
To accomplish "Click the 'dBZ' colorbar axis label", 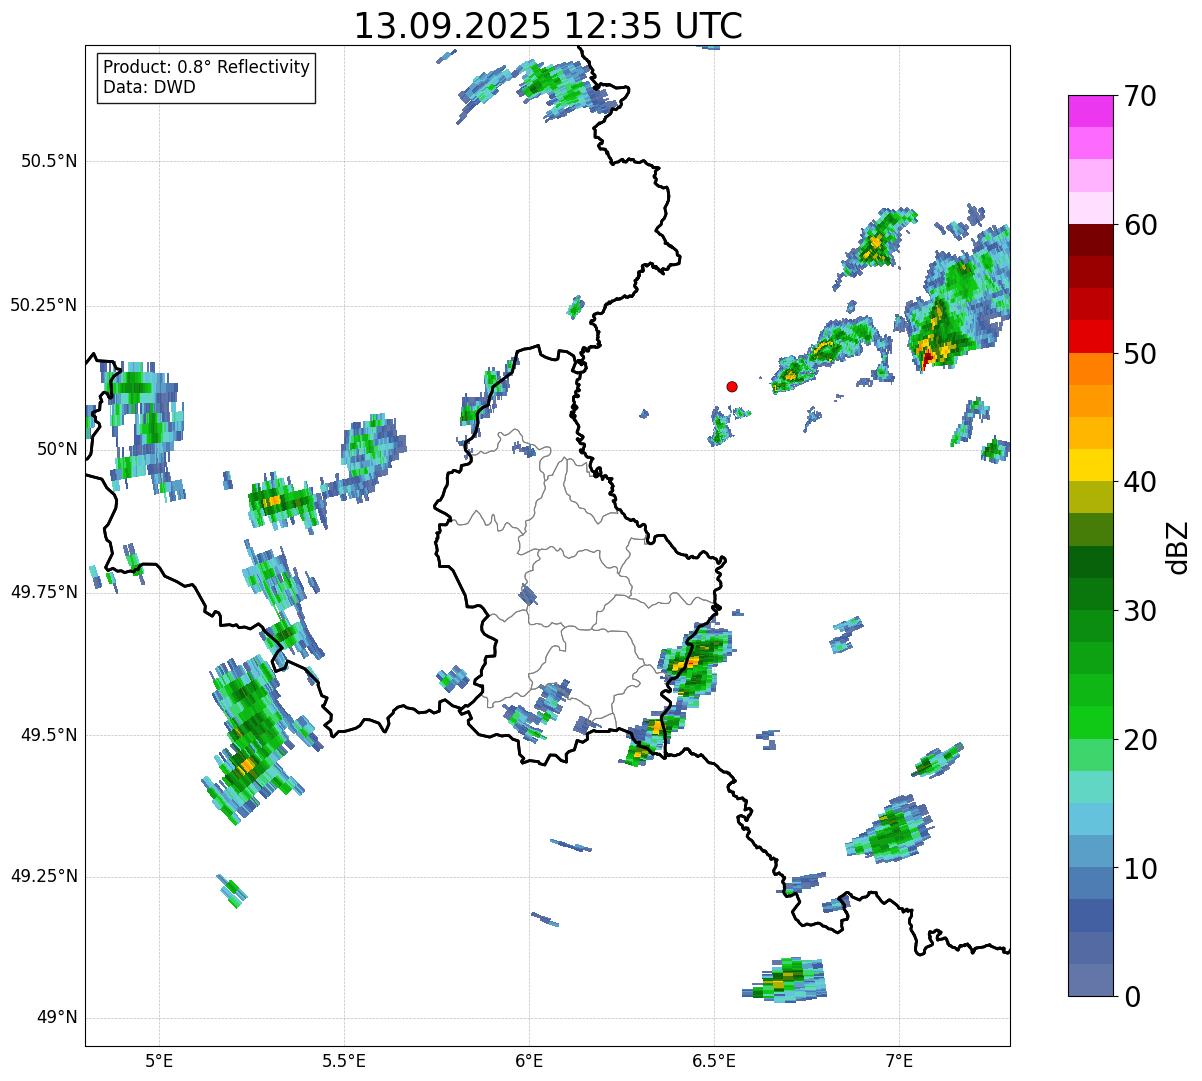I will pyautogui.click(x=1178, y=546).
